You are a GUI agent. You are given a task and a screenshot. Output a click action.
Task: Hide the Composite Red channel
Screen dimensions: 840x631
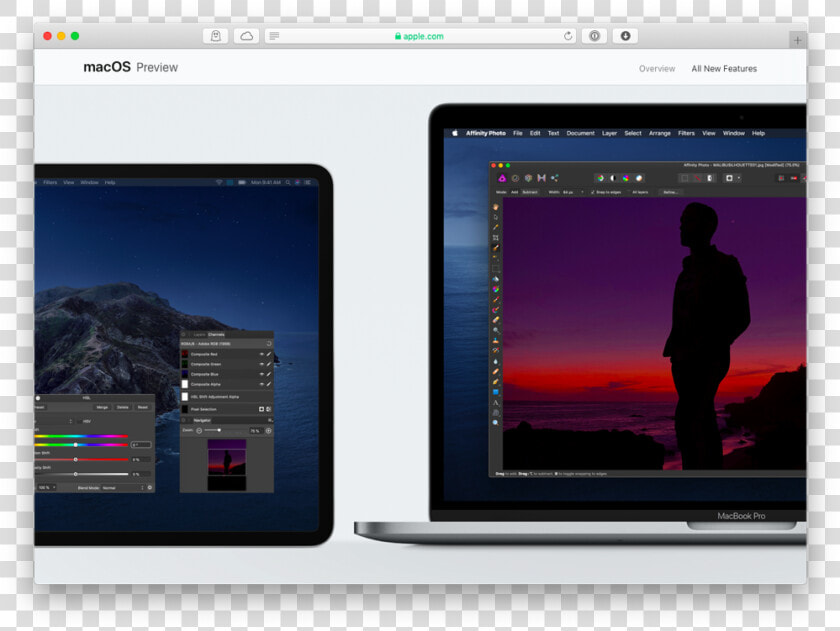click(262, 354)
